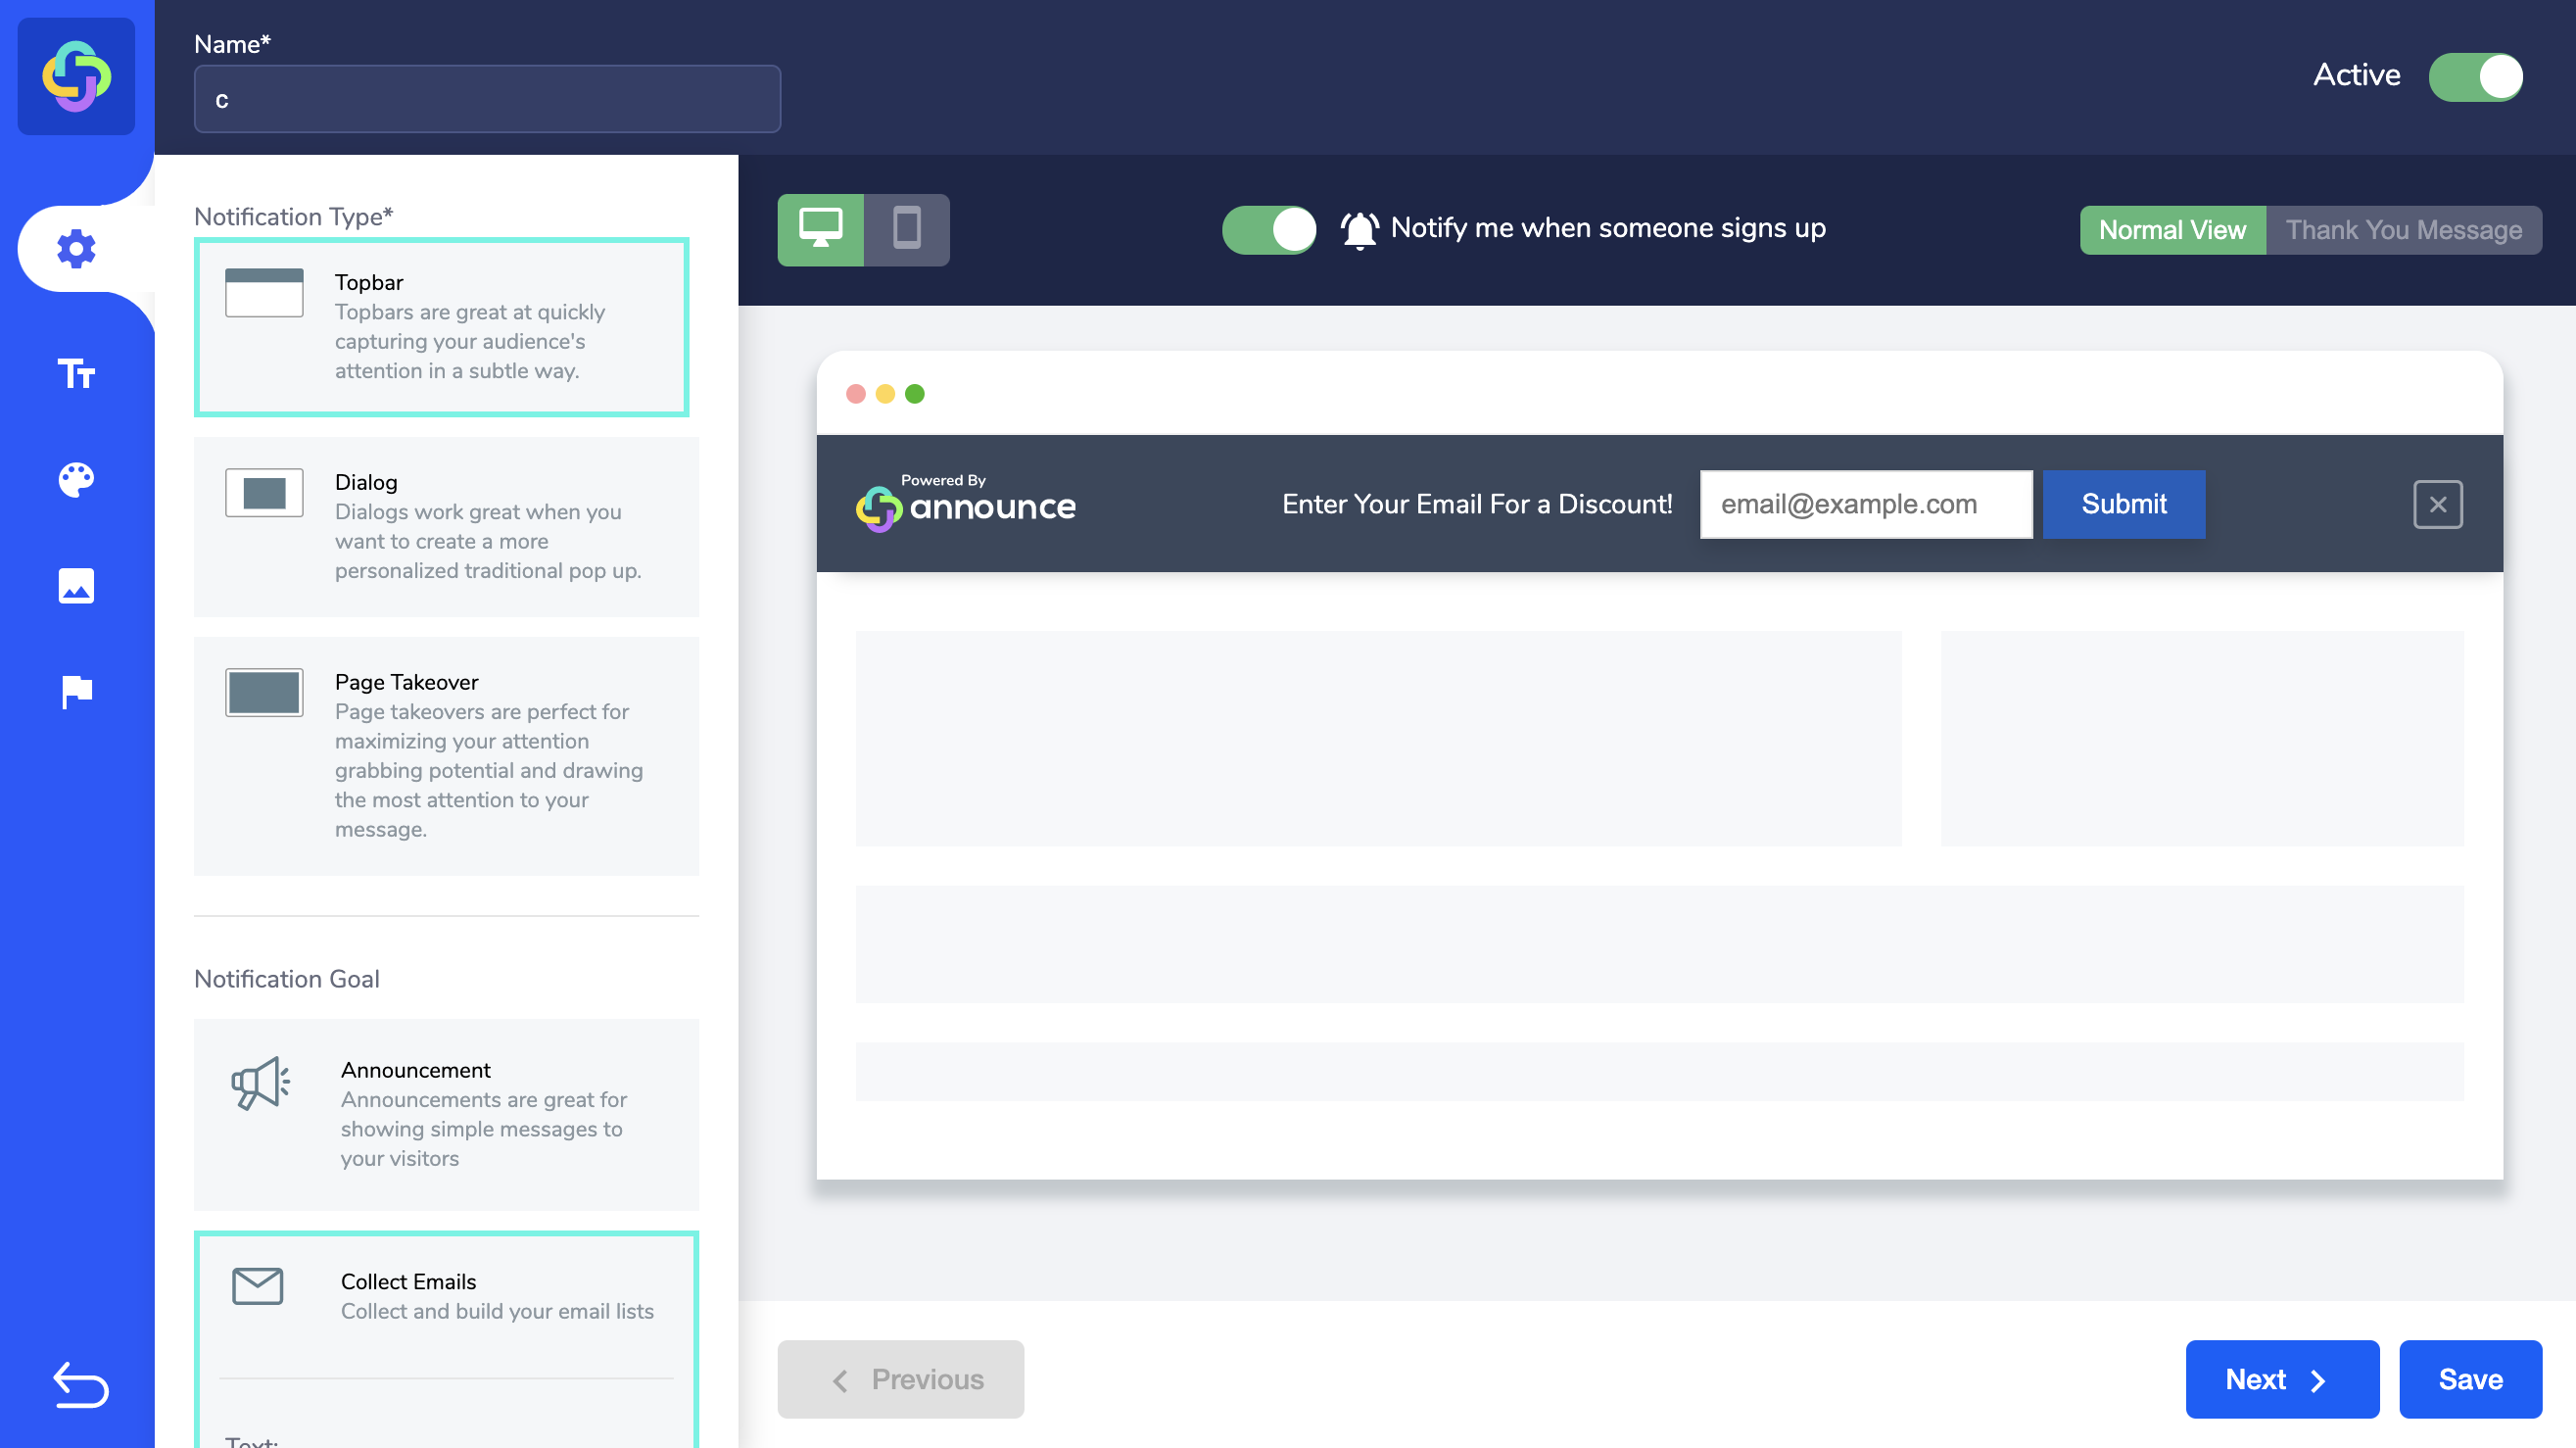Switch to desktop preview mode
The image size is (2576, 1448).
820,229
